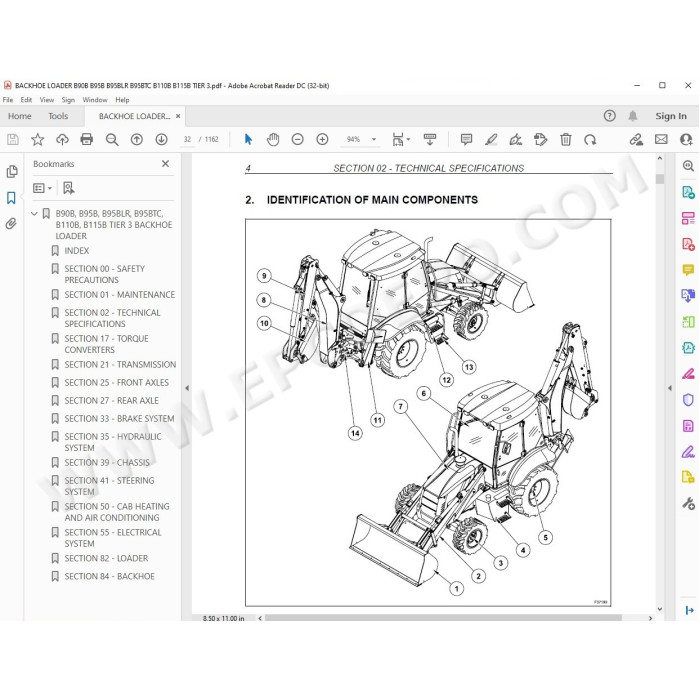Open bookmarks options dropdown menu
This screenshot has height=700, width=700.
pyautogui.click(x=42, y=188)
